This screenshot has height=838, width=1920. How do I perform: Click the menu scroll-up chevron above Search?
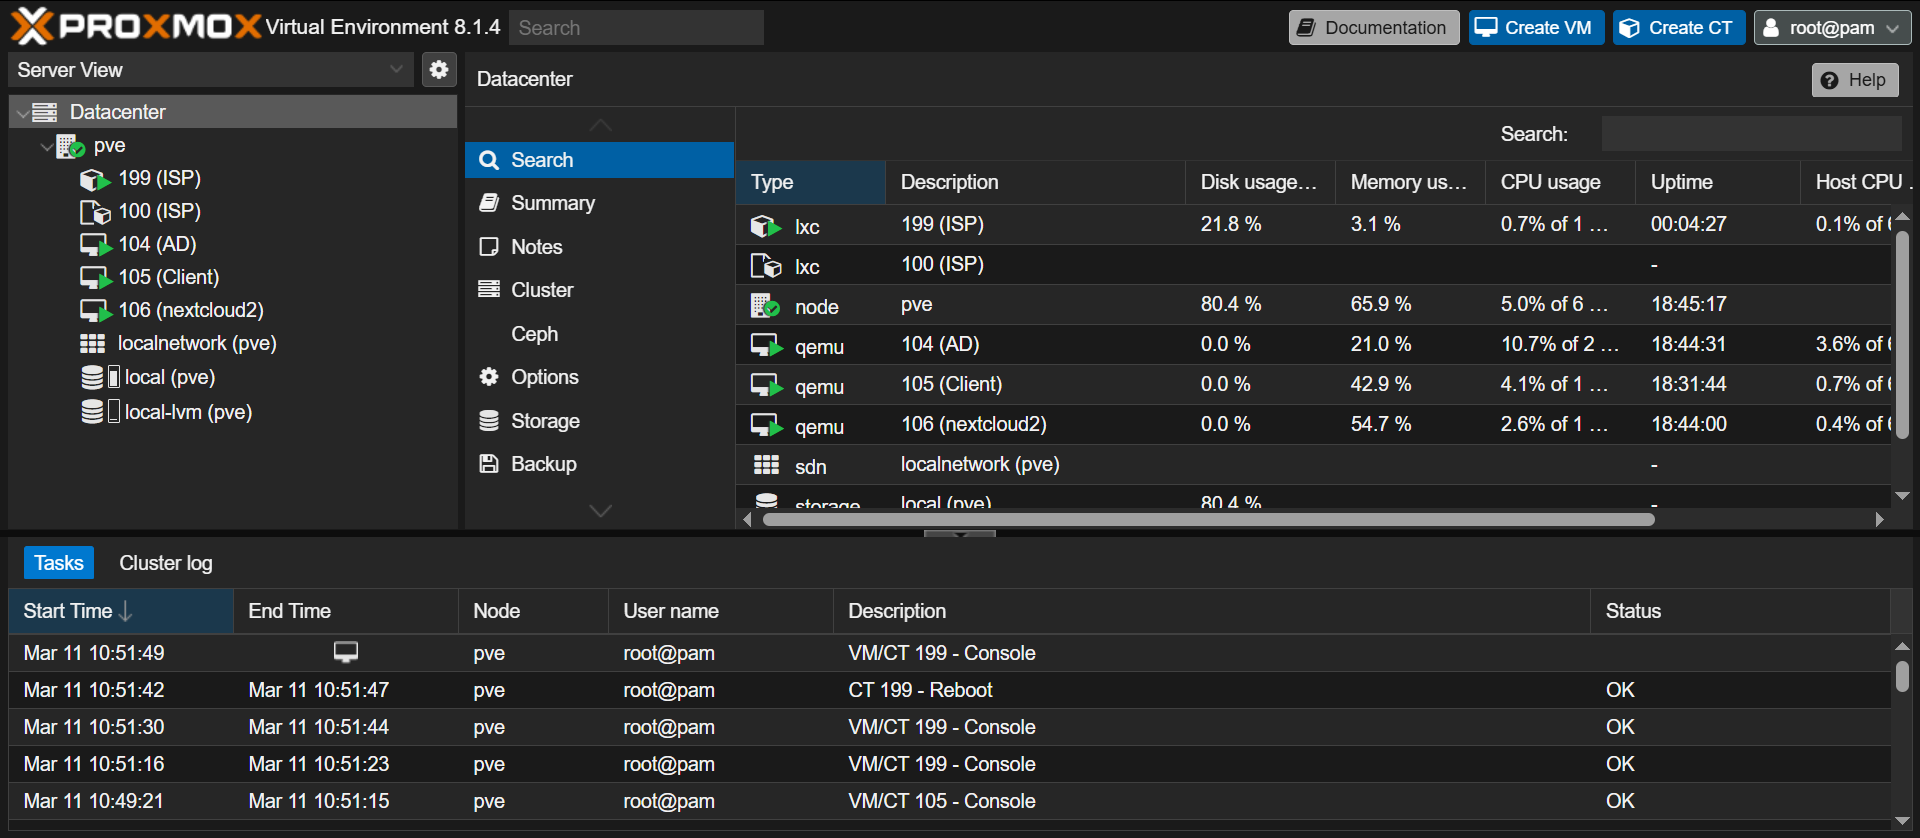pyautogui.click(x=600, y=125)
